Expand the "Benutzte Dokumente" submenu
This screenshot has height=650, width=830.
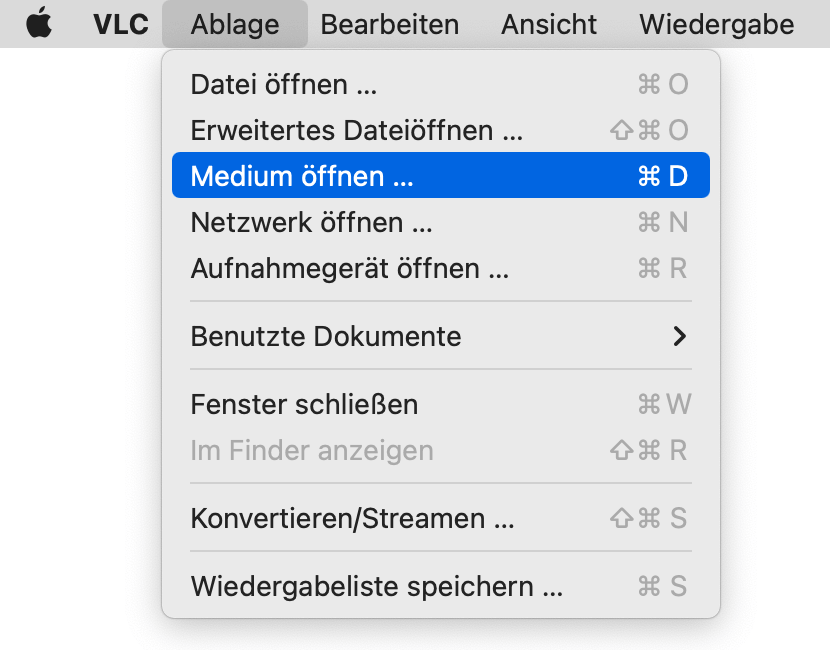pyautogui.click(x=325, y=336)
